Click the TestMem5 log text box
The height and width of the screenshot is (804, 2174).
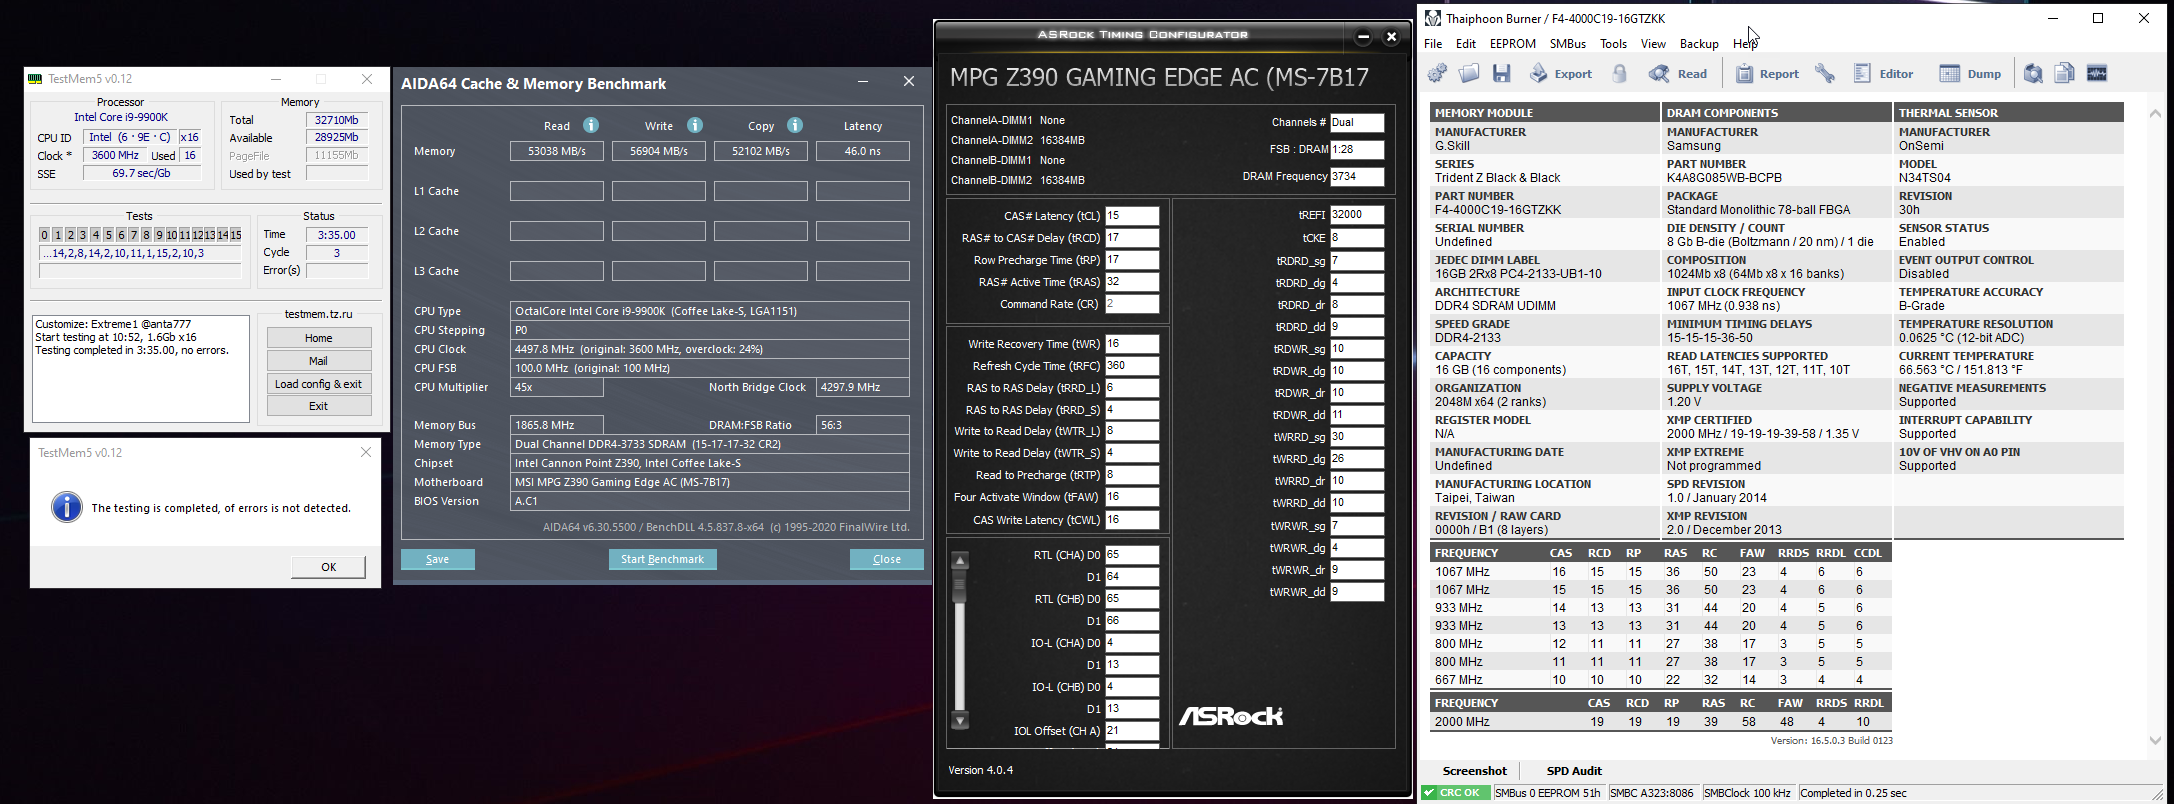(x=141, y=369)
